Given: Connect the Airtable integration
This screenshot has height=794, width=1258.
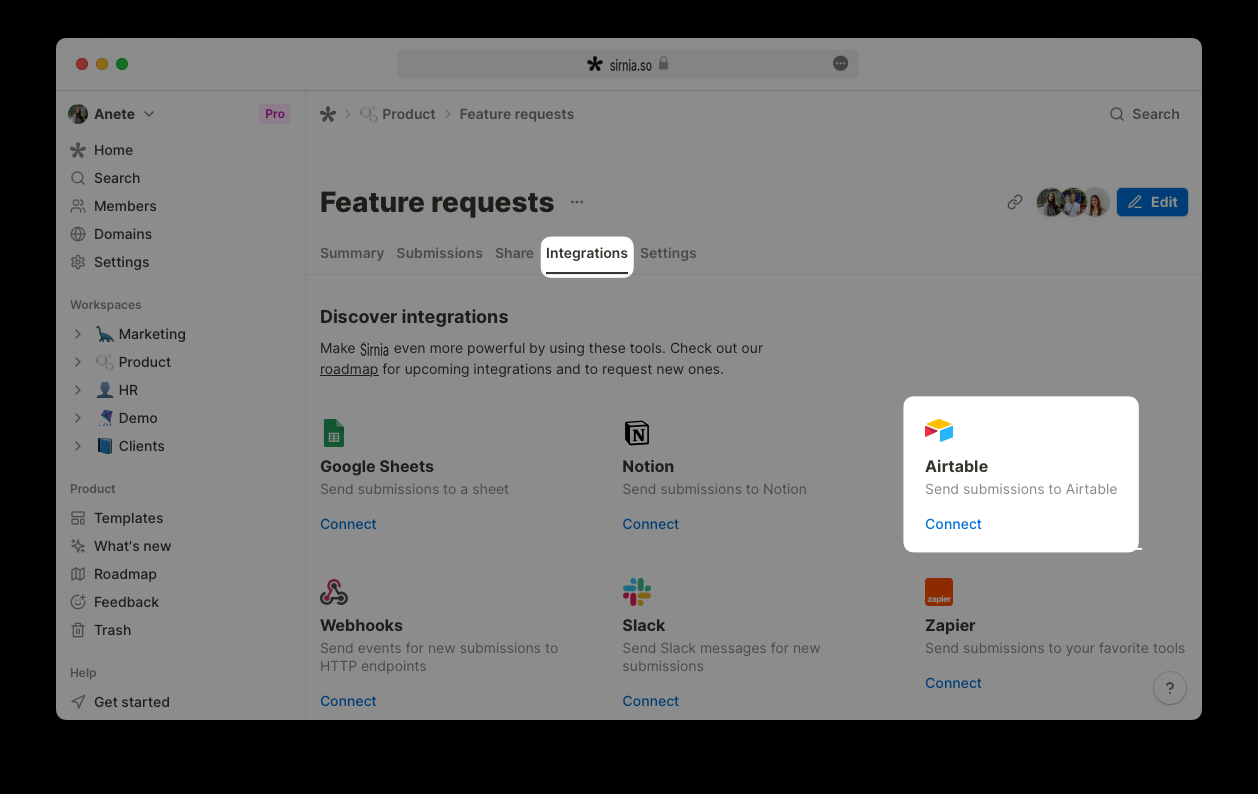Looking at the screenshot, I should pyautogui.click(x=953, y=524).
